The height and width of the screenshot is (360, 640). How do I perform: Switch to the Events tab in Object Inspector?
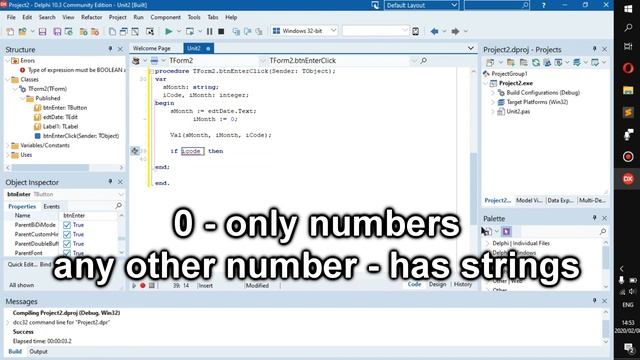pos(51,207)
